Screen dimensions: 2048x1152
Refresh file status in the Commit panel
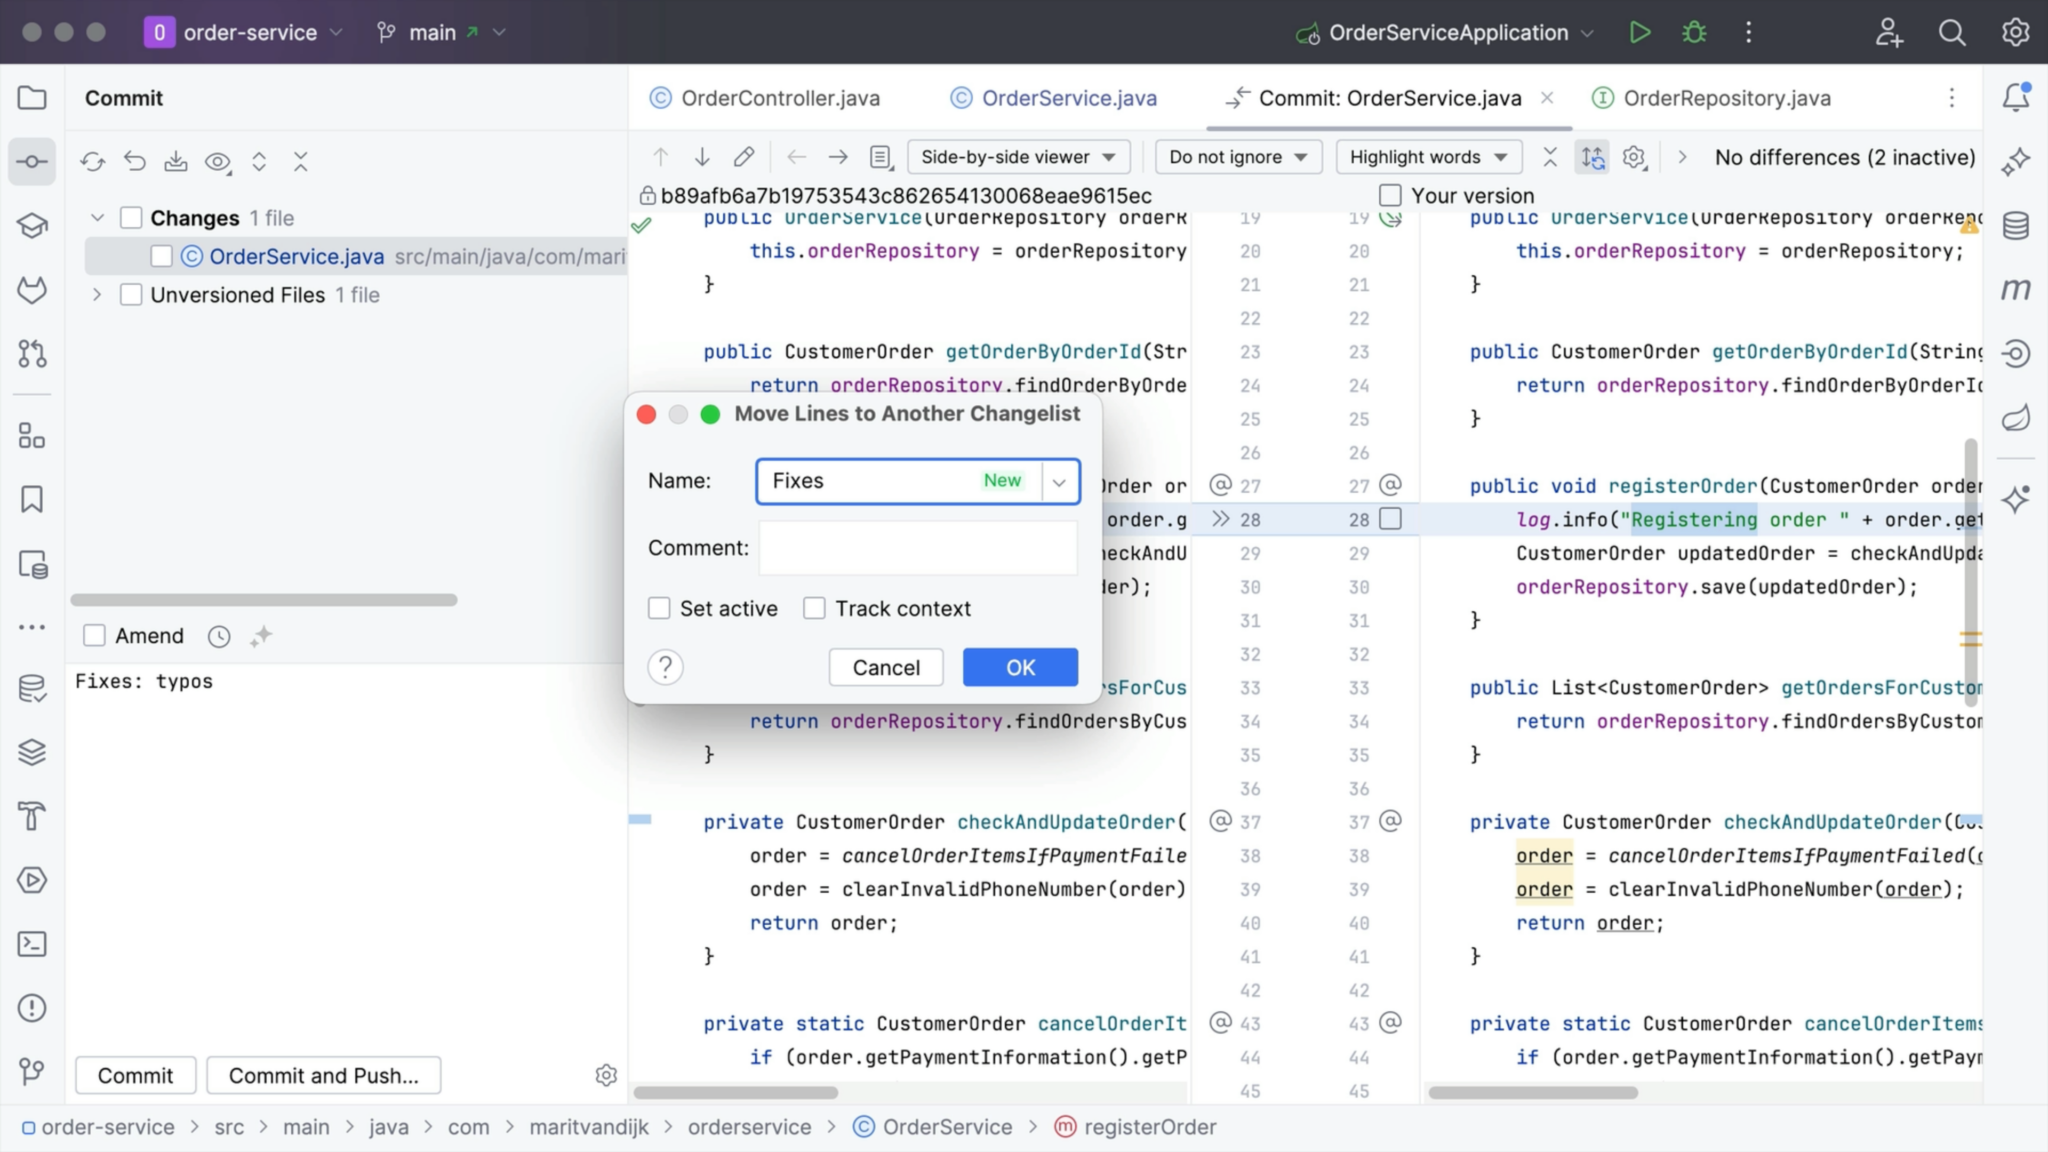coord(92,160)
